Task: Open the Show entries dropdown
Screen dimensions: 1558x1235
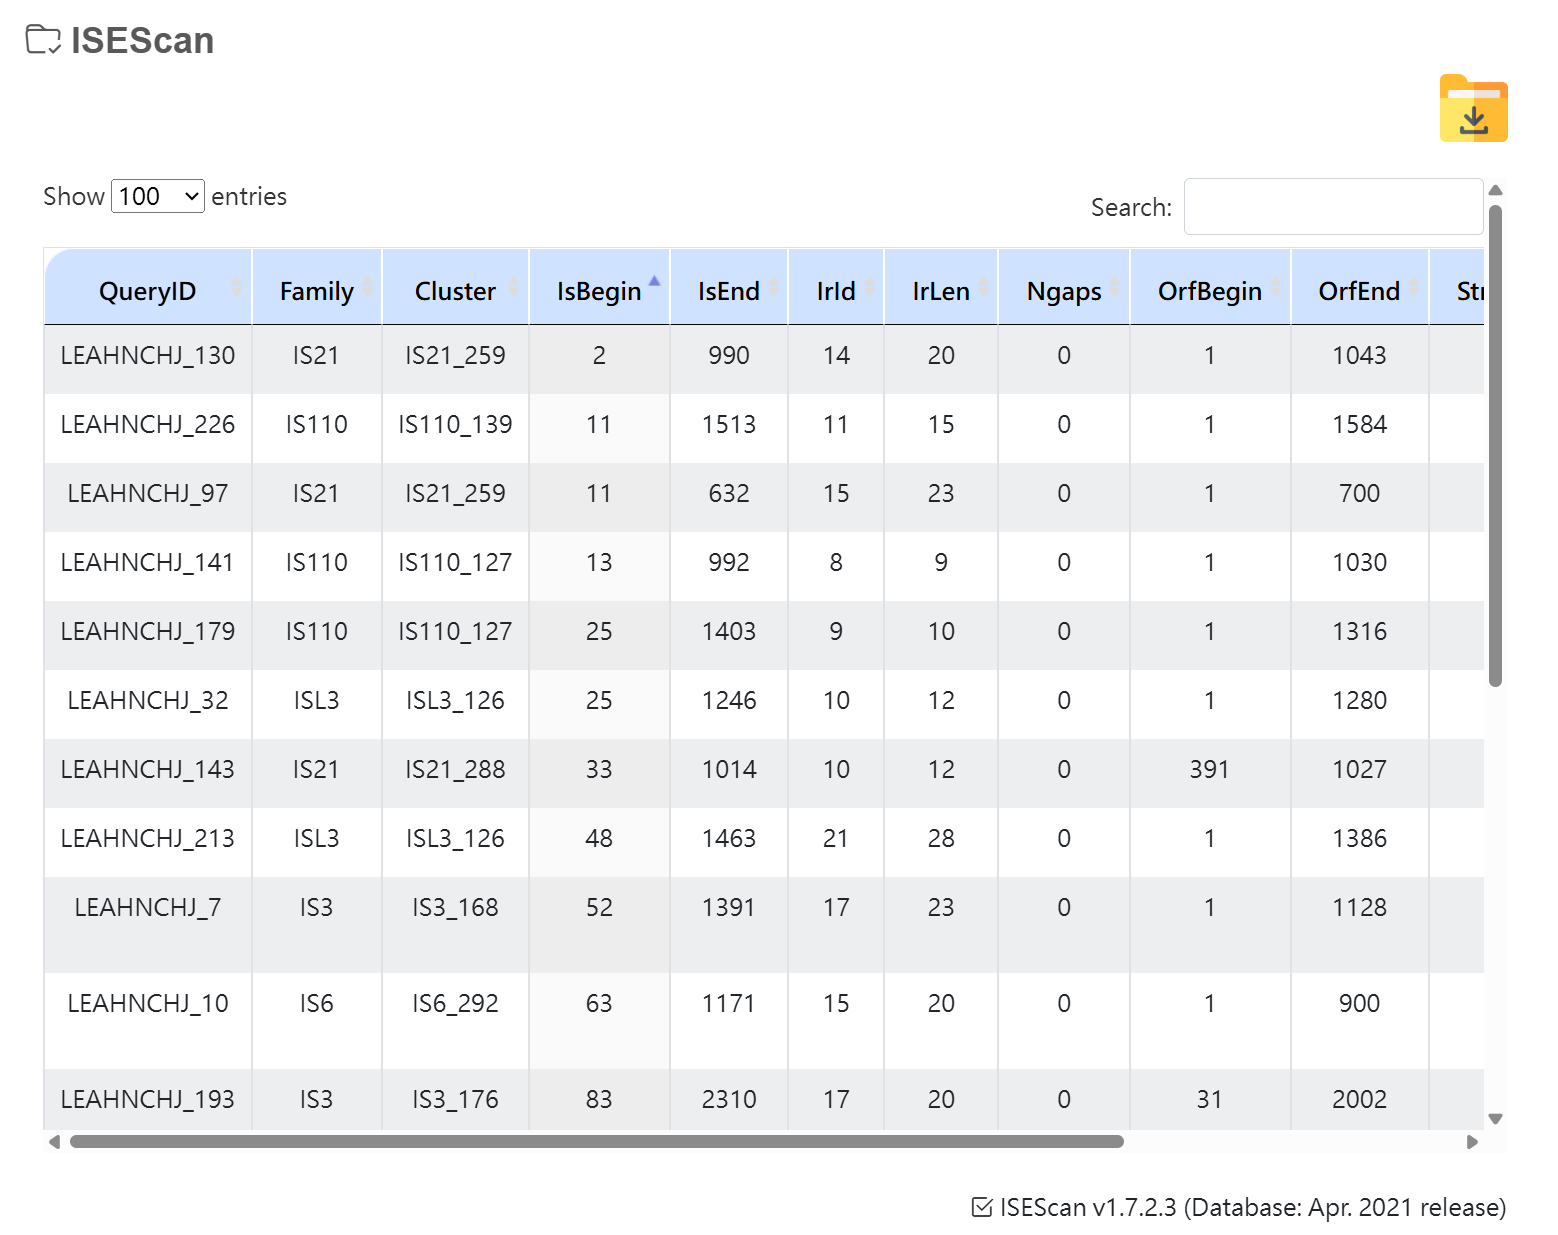Action: point(158,196)
